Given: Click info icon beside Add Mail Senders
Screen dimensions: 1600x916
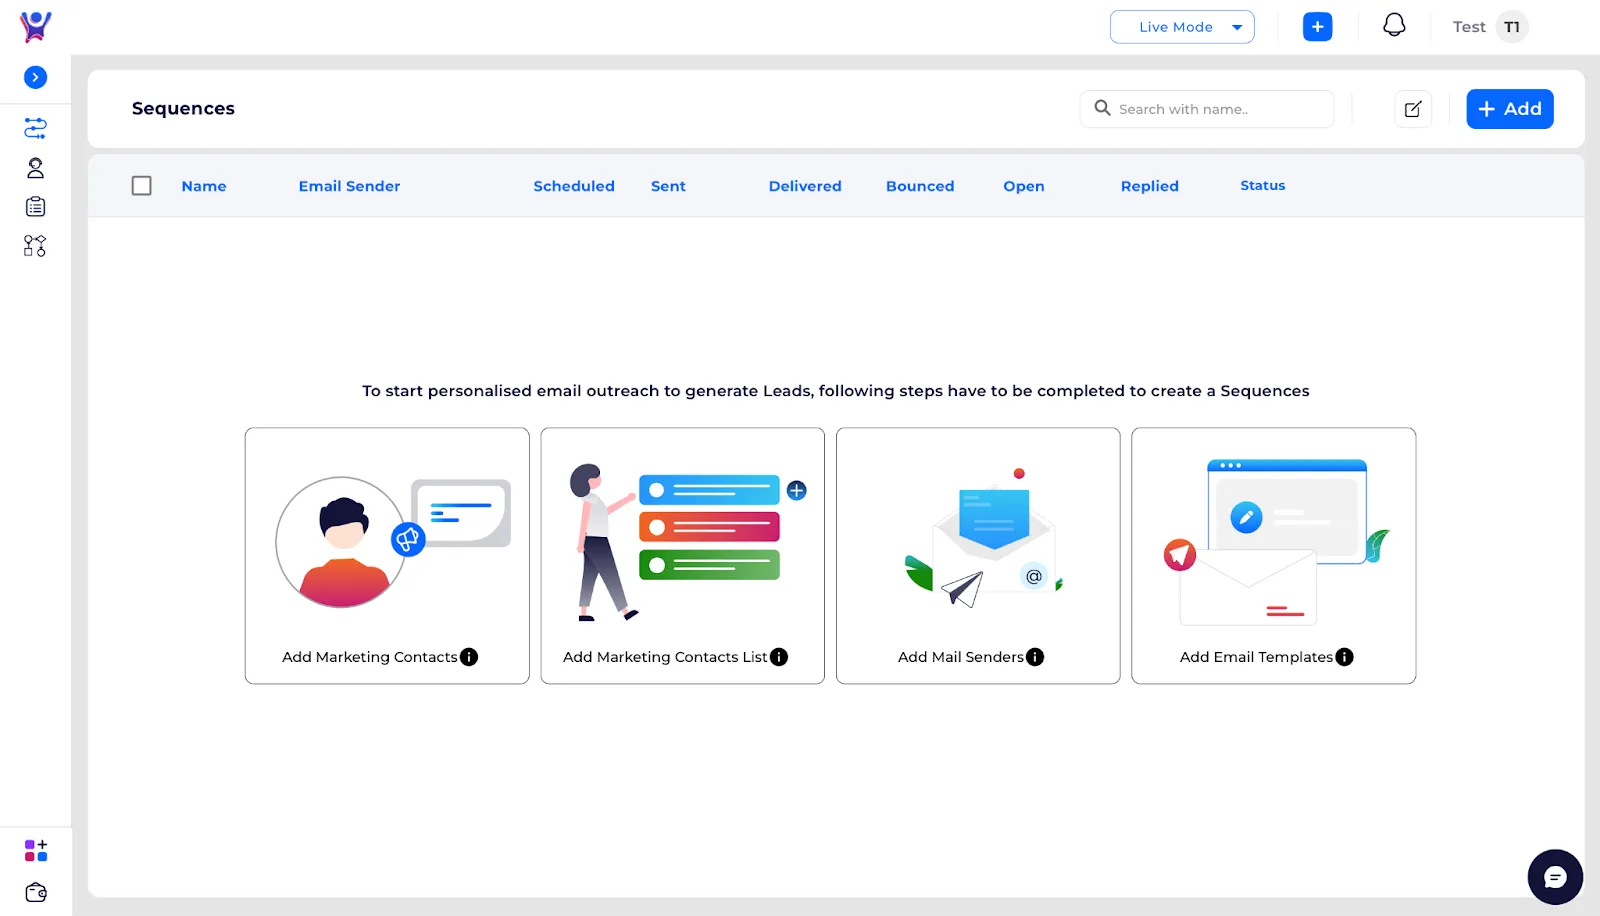Looking at the screenshot, I should click(x=1035, y=657).
